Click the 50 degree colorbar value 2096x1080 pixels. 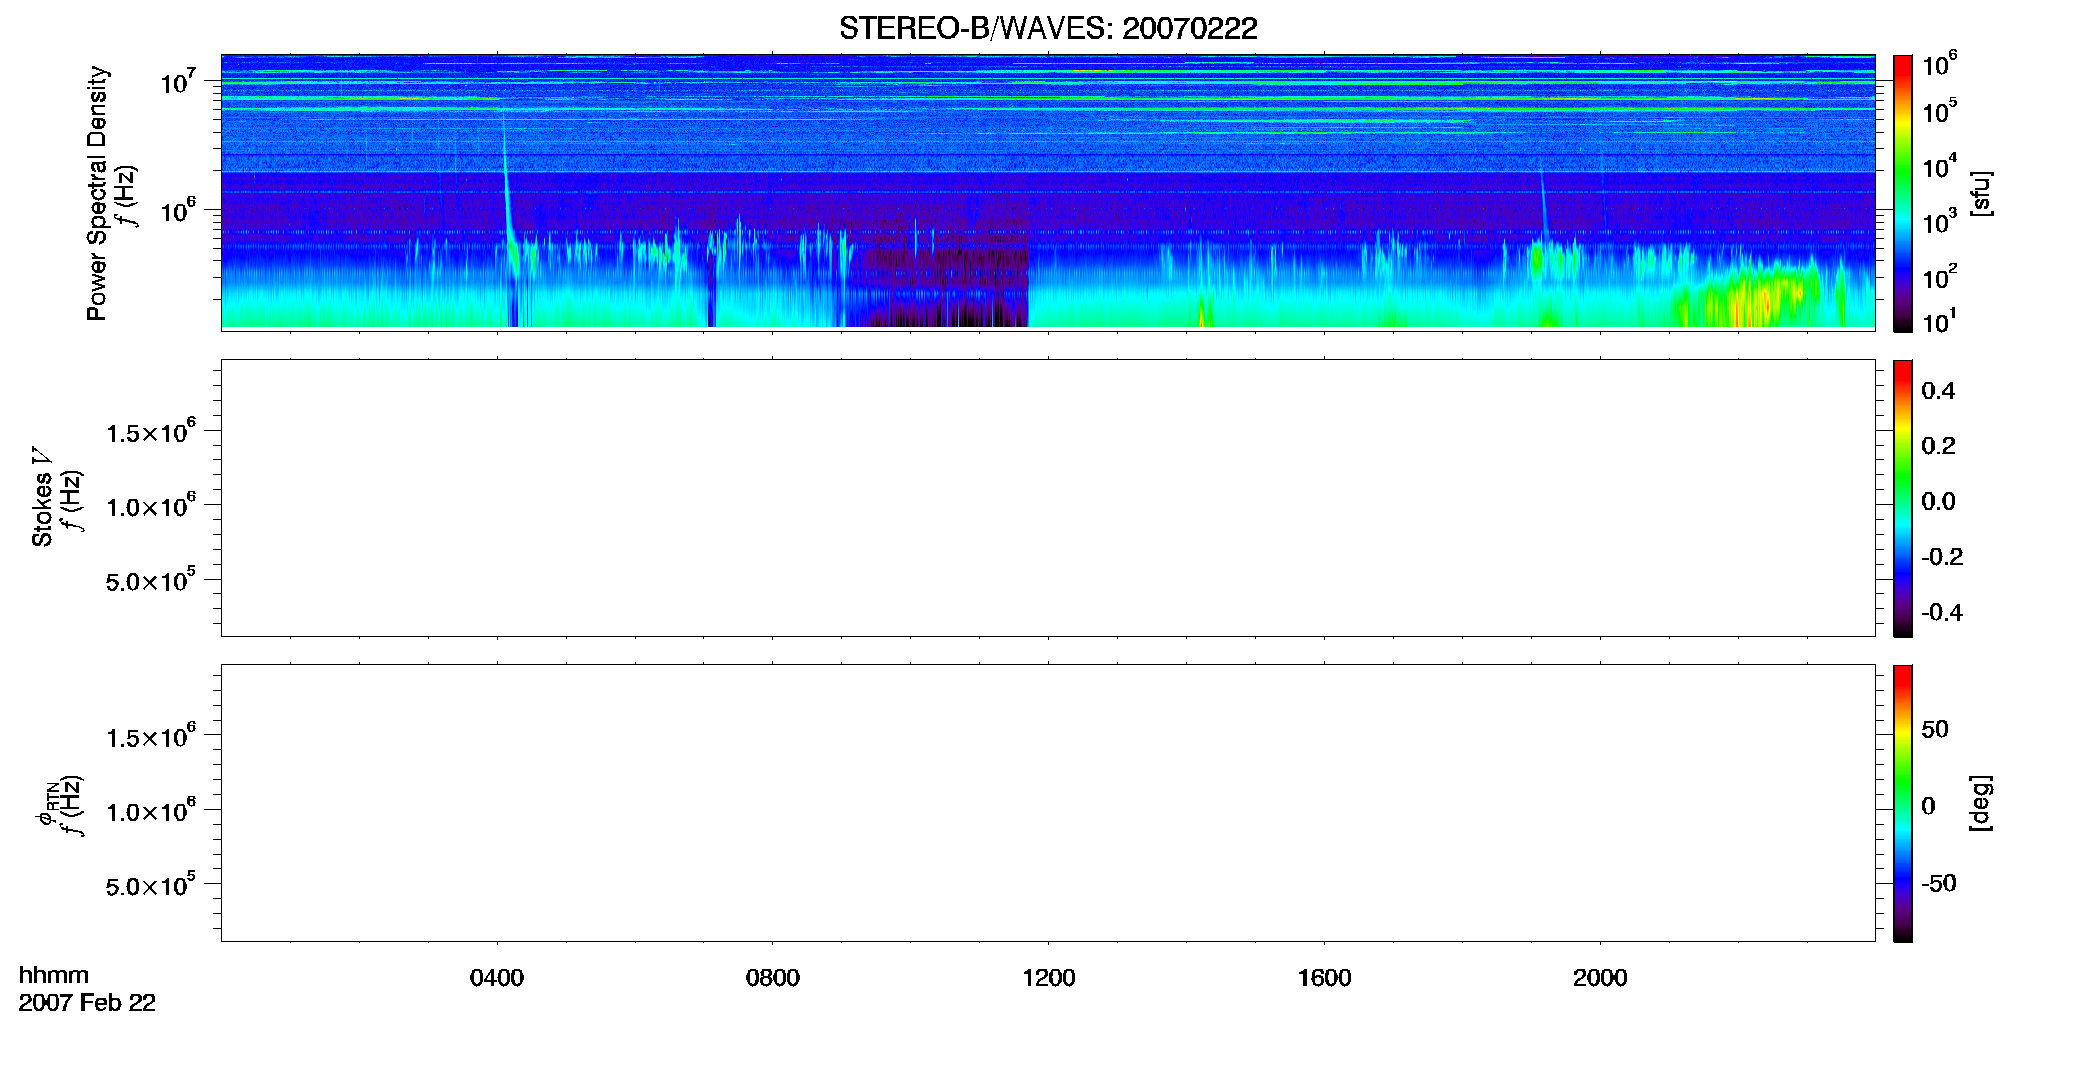(x=1934, y=729)
